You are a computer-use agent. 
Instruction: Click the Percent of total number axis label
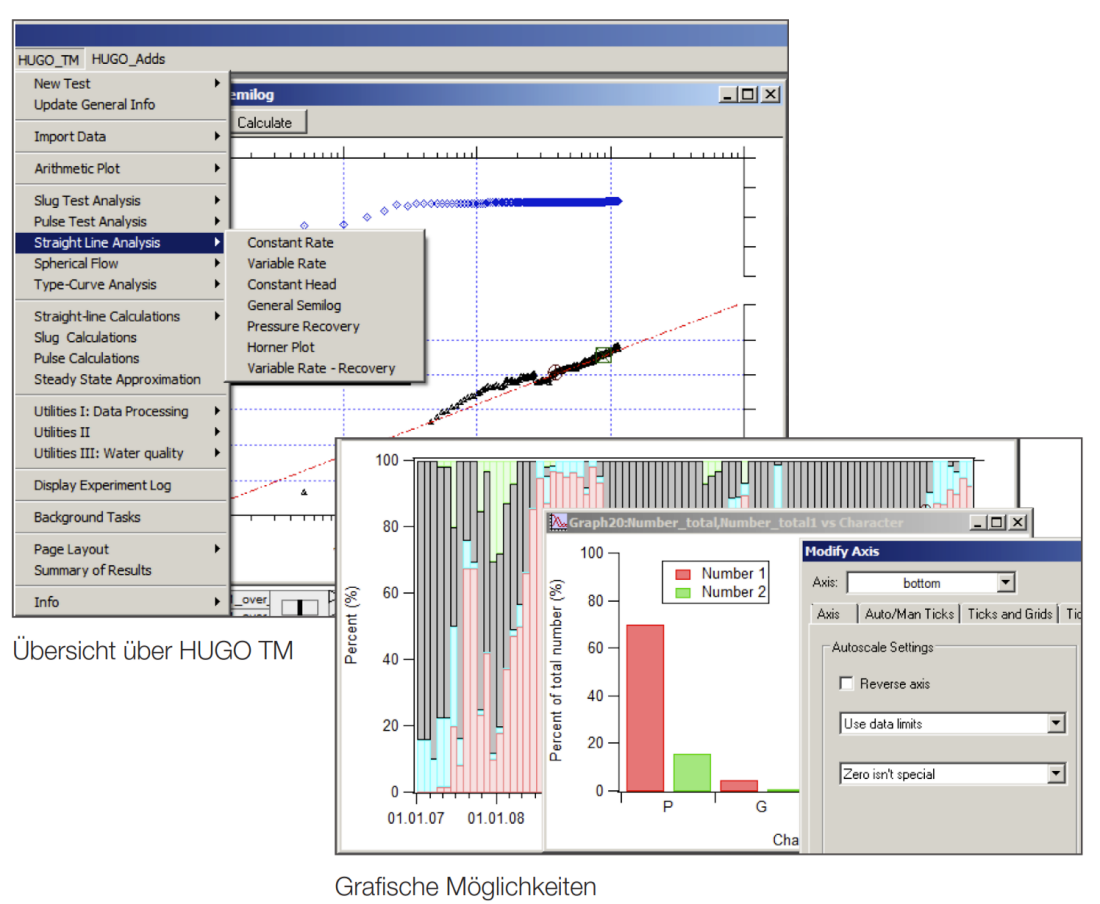tap(556, 671)
